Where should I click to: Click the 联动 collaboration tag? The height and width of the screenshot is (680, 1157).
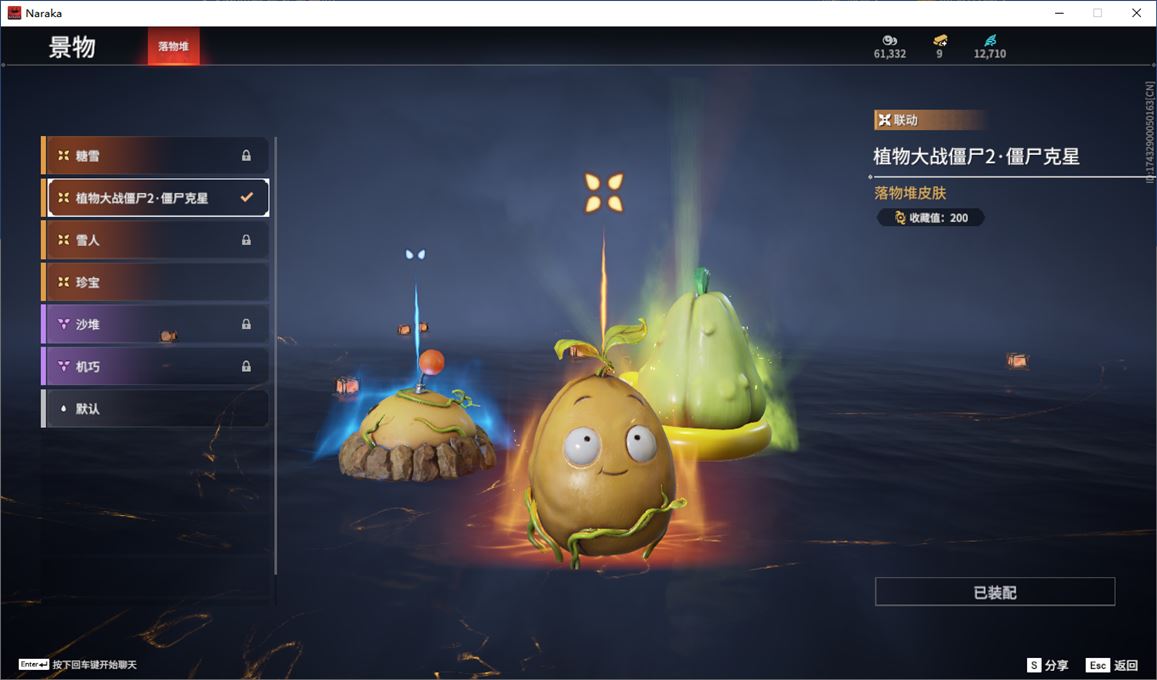[930, 120]
